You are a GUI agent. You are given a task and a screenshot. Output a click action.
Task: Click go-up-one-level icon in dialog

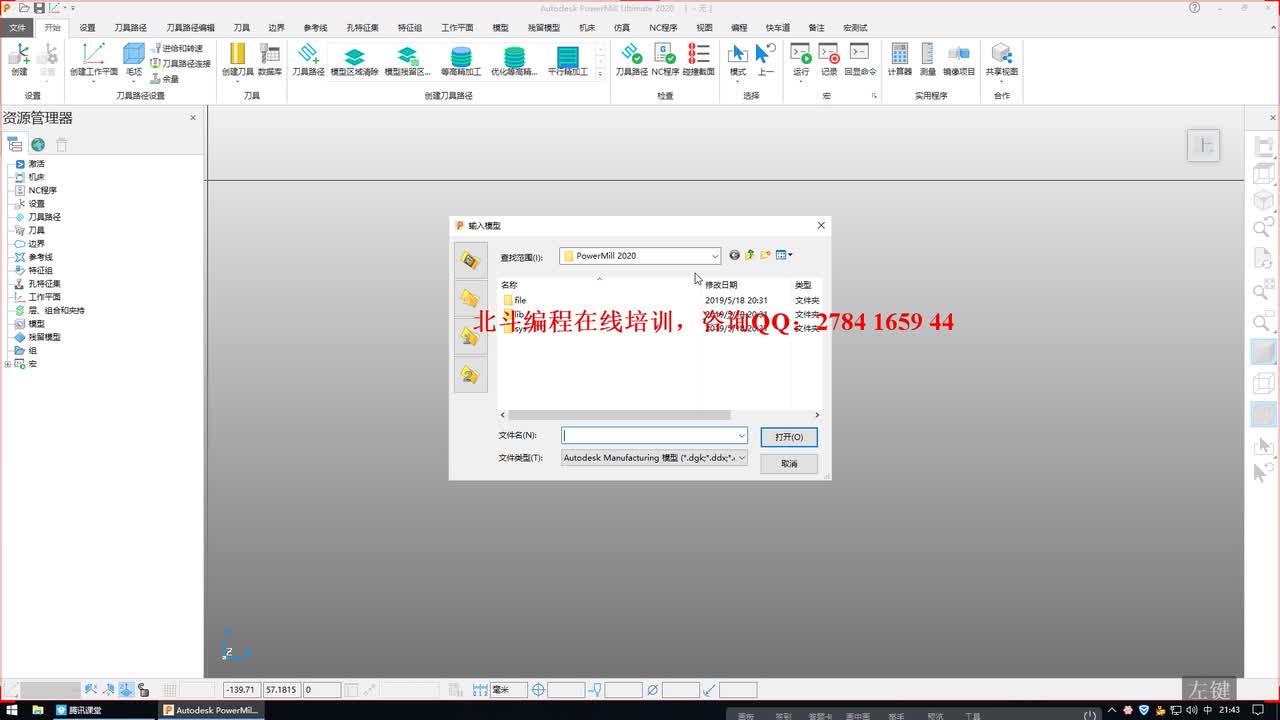(750, 255)
